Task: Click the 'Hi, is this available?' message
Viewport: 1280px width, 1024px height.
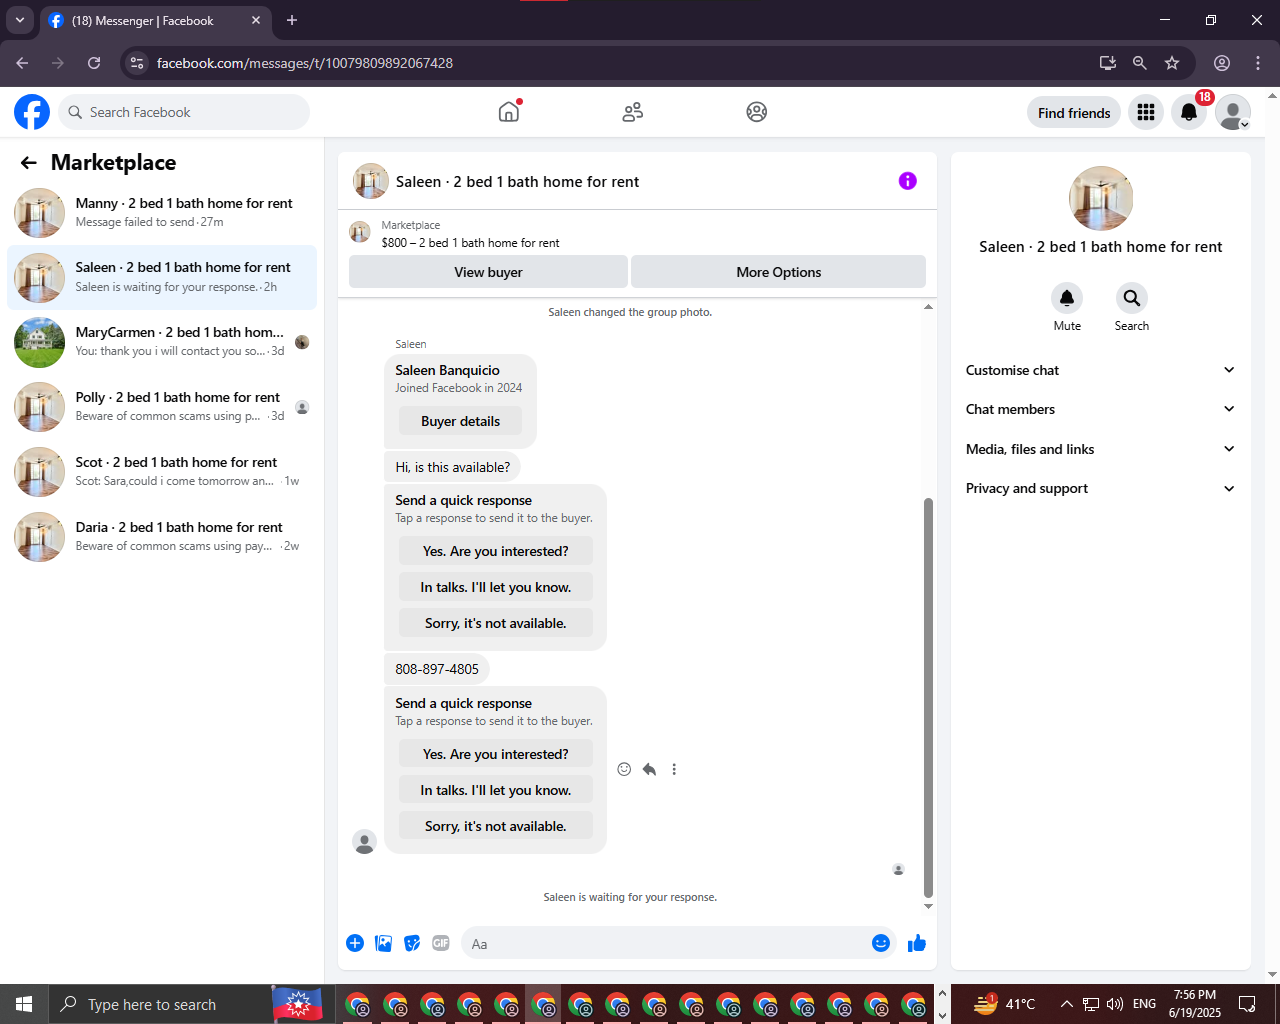Action: pos(452,467)
